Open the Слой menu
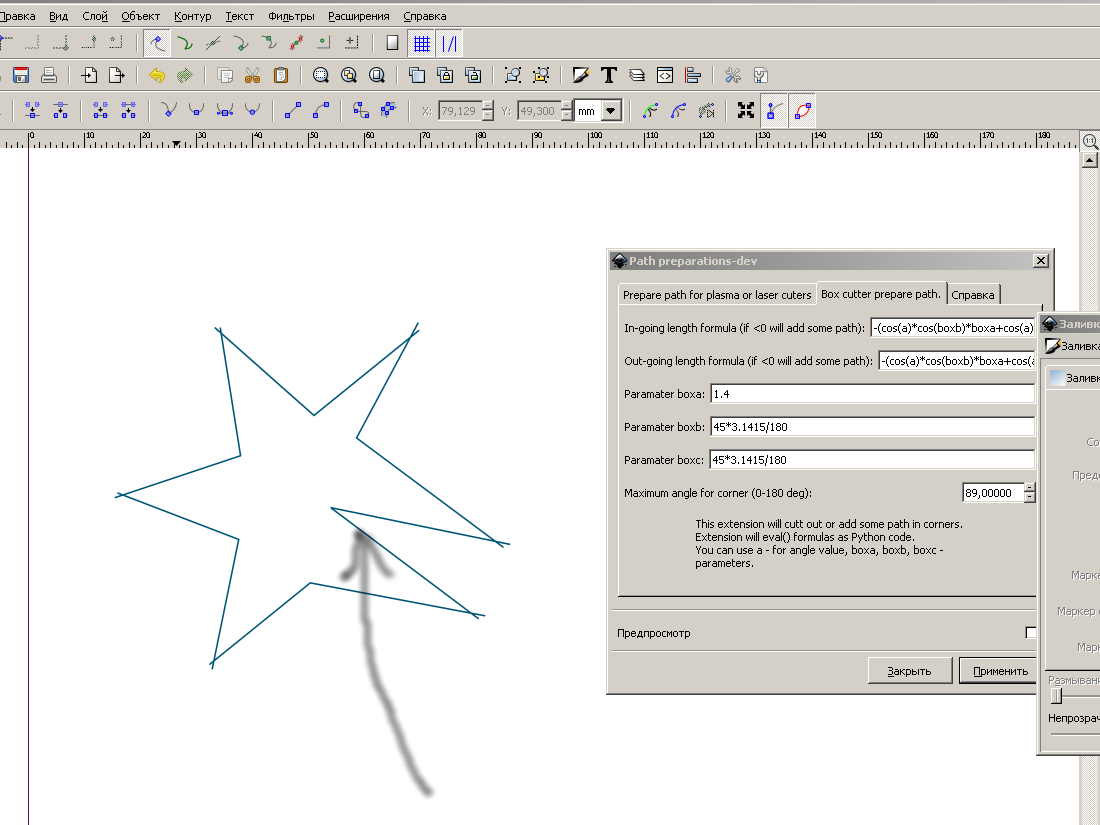The width and height of the screenshot is (1100, 825). 95,16
